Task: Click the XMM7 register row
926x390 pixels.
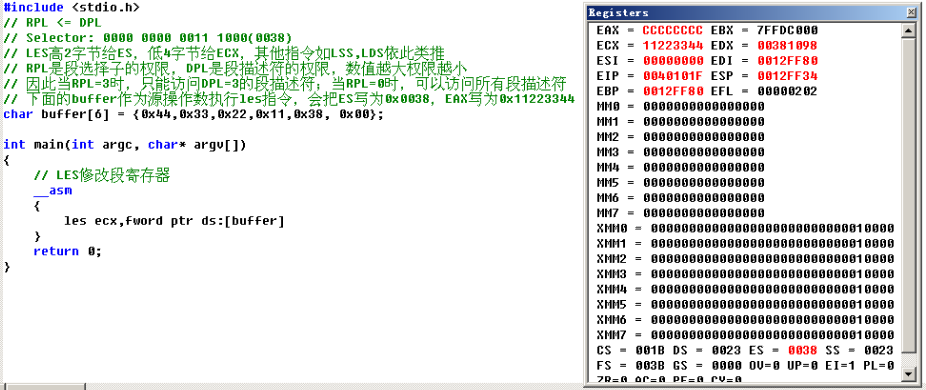Action: pyautogui.click(x=745, y=335)
